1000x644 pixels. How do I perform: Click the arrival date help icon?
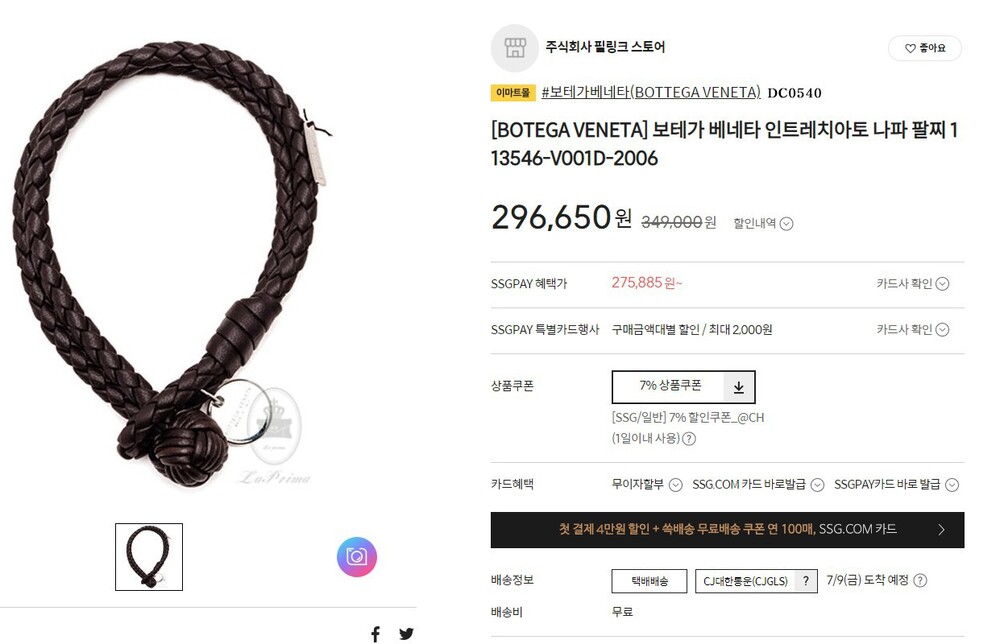coord(920,580)
